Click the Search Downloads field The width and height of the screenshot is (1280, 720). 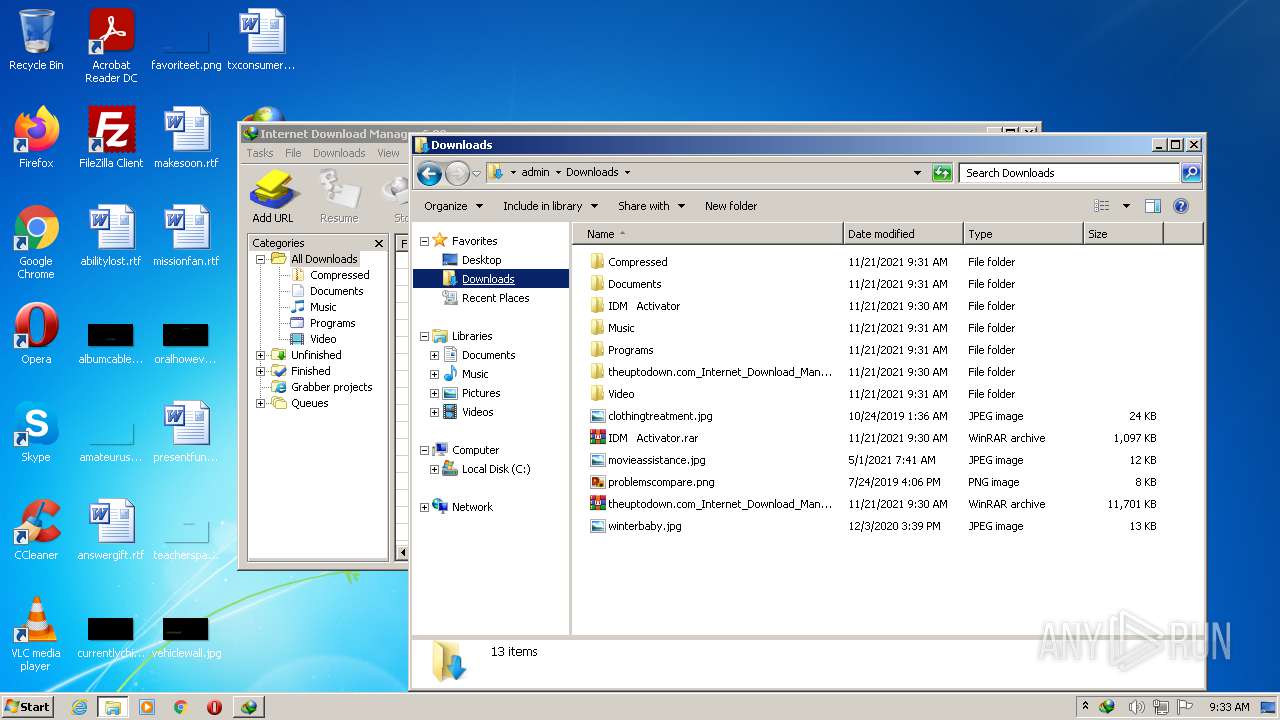coord(1068,173)
